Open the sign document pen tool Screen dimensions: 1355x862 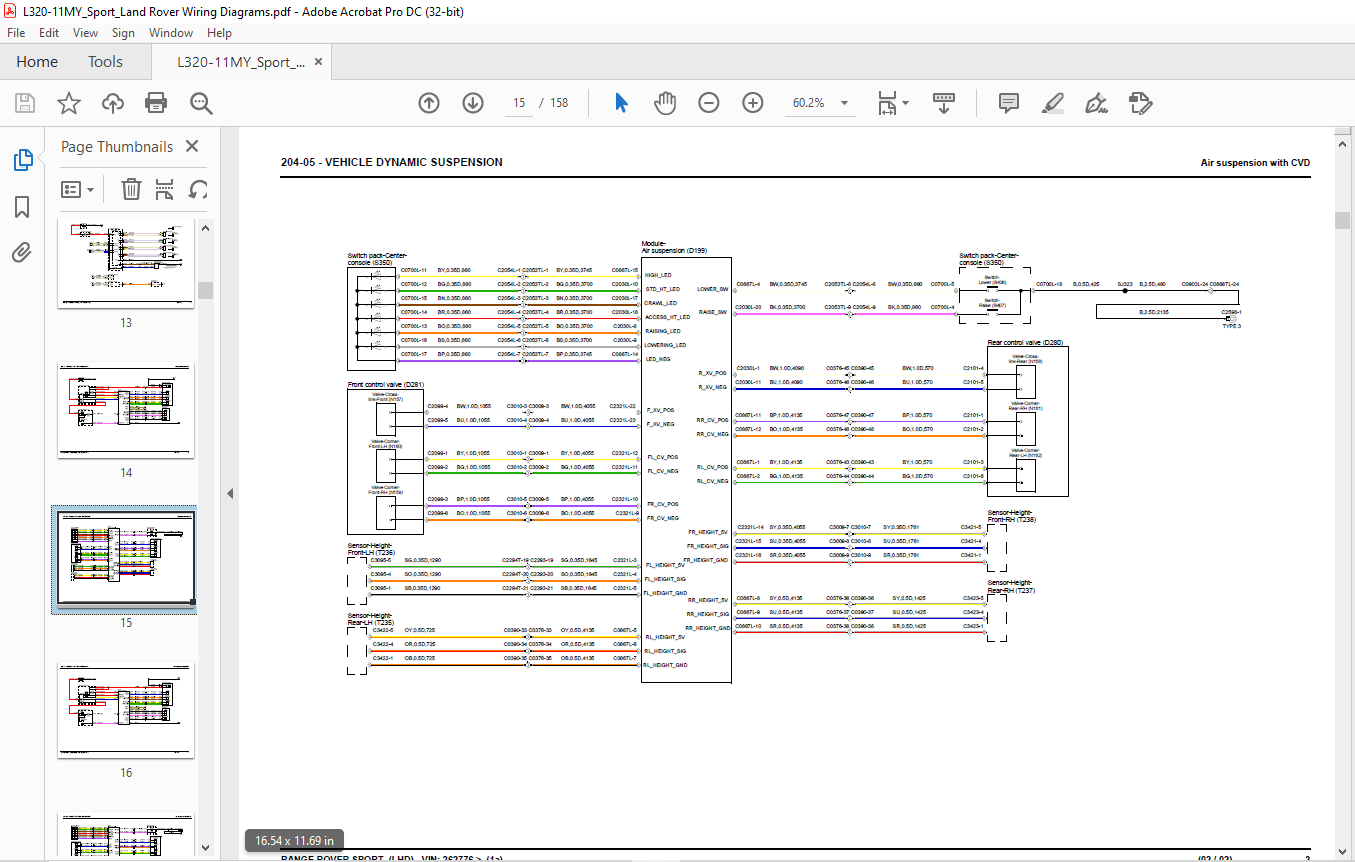pyautogui.click(x=1096, y=103)
